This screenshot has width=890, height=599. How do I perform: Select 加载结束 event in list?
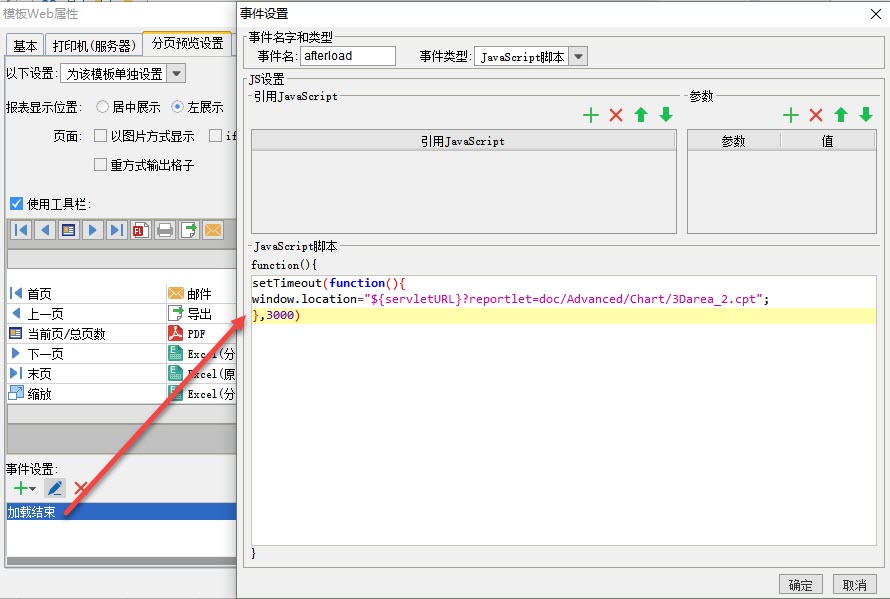click(121, 512)
